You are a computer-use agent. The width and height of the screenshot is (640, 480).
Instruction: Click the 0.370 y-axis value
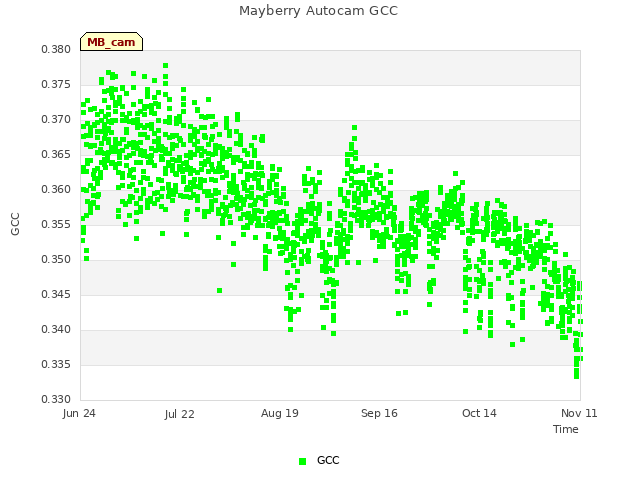point(56,120)
